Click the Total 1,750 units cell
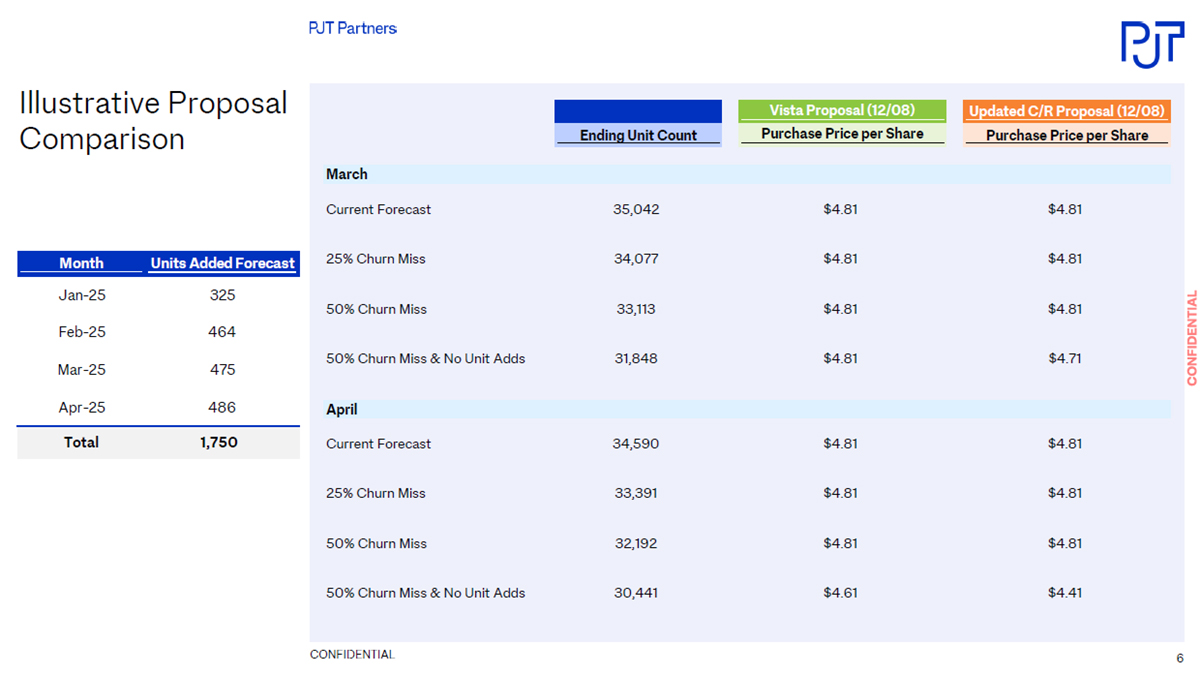This screenshot has width=1200, height=675. tap(219, 442)
